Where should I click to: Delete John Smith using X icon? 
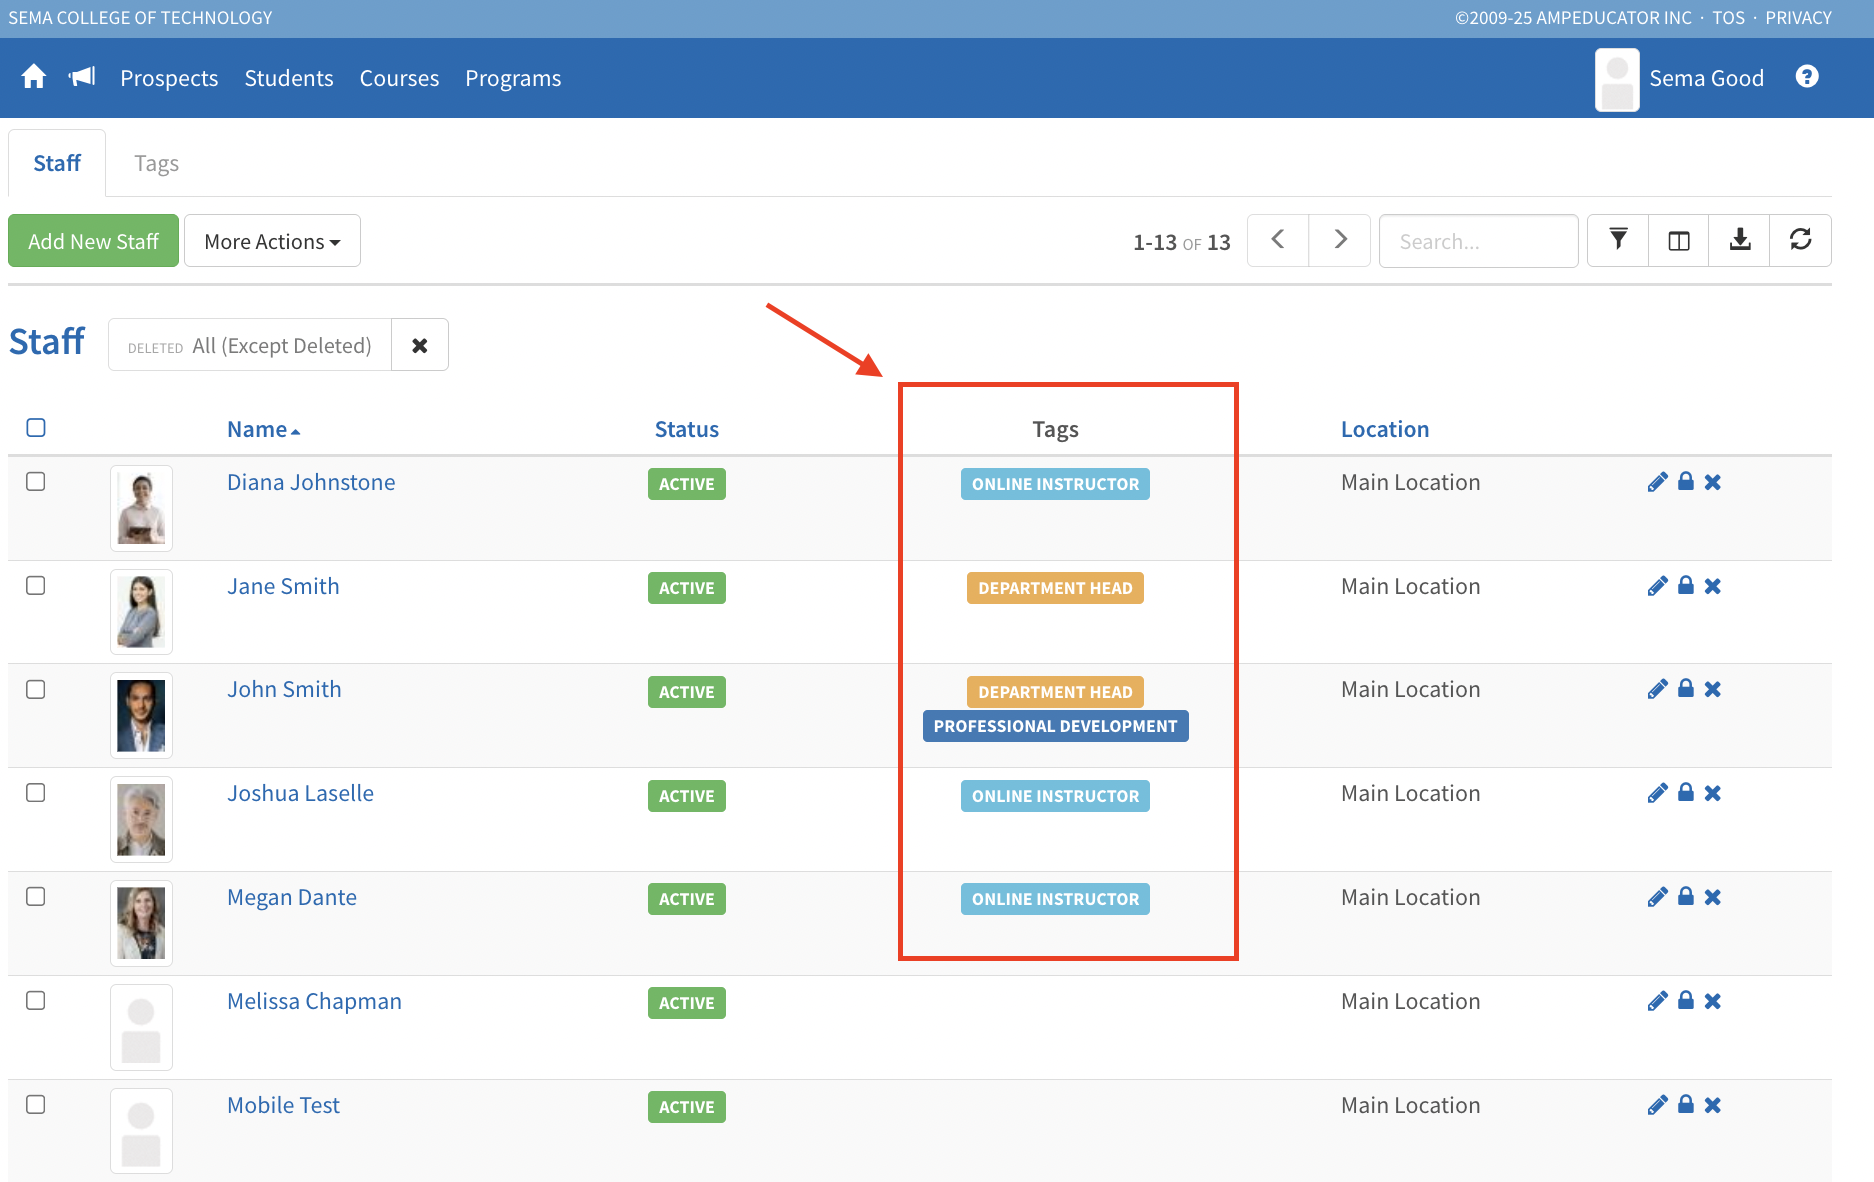click(x=1713, y=690)
